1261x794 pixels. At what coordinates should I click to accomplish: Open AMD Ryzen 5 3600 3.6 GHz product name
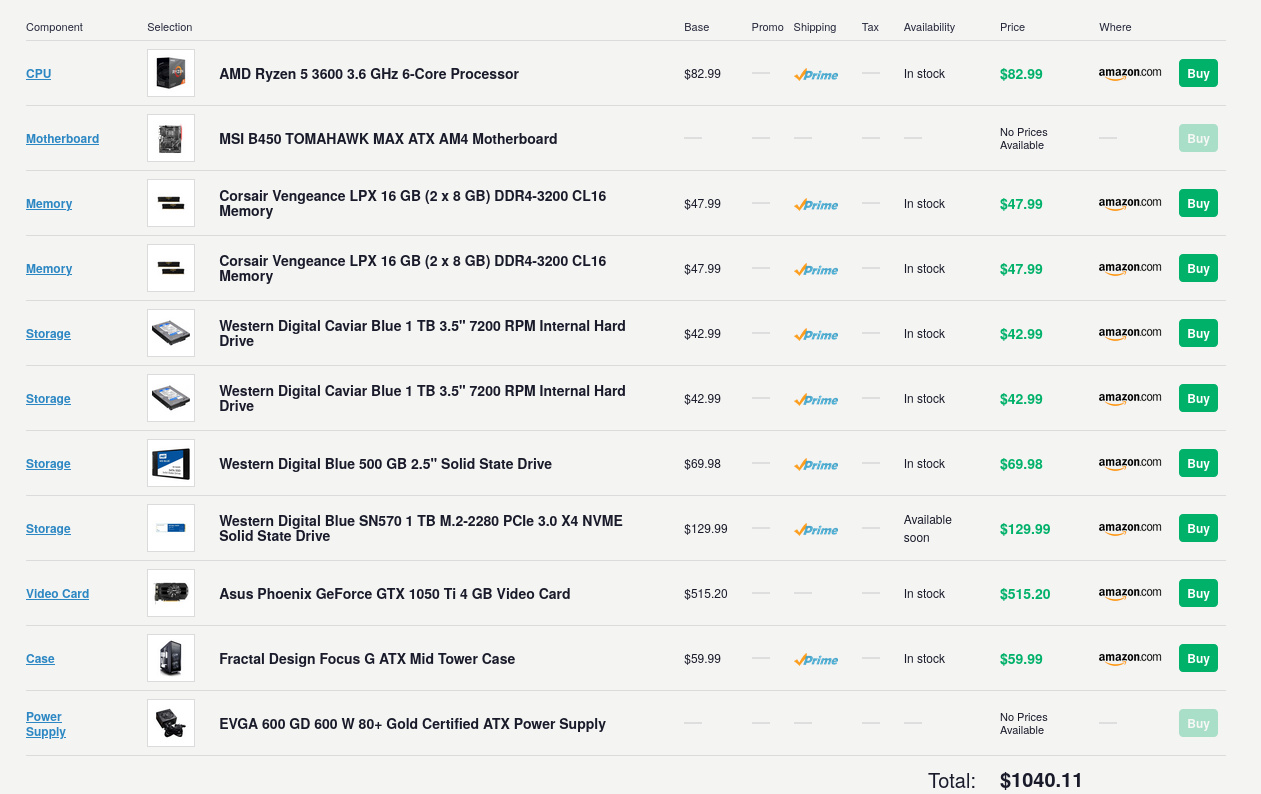pos(369,74)
